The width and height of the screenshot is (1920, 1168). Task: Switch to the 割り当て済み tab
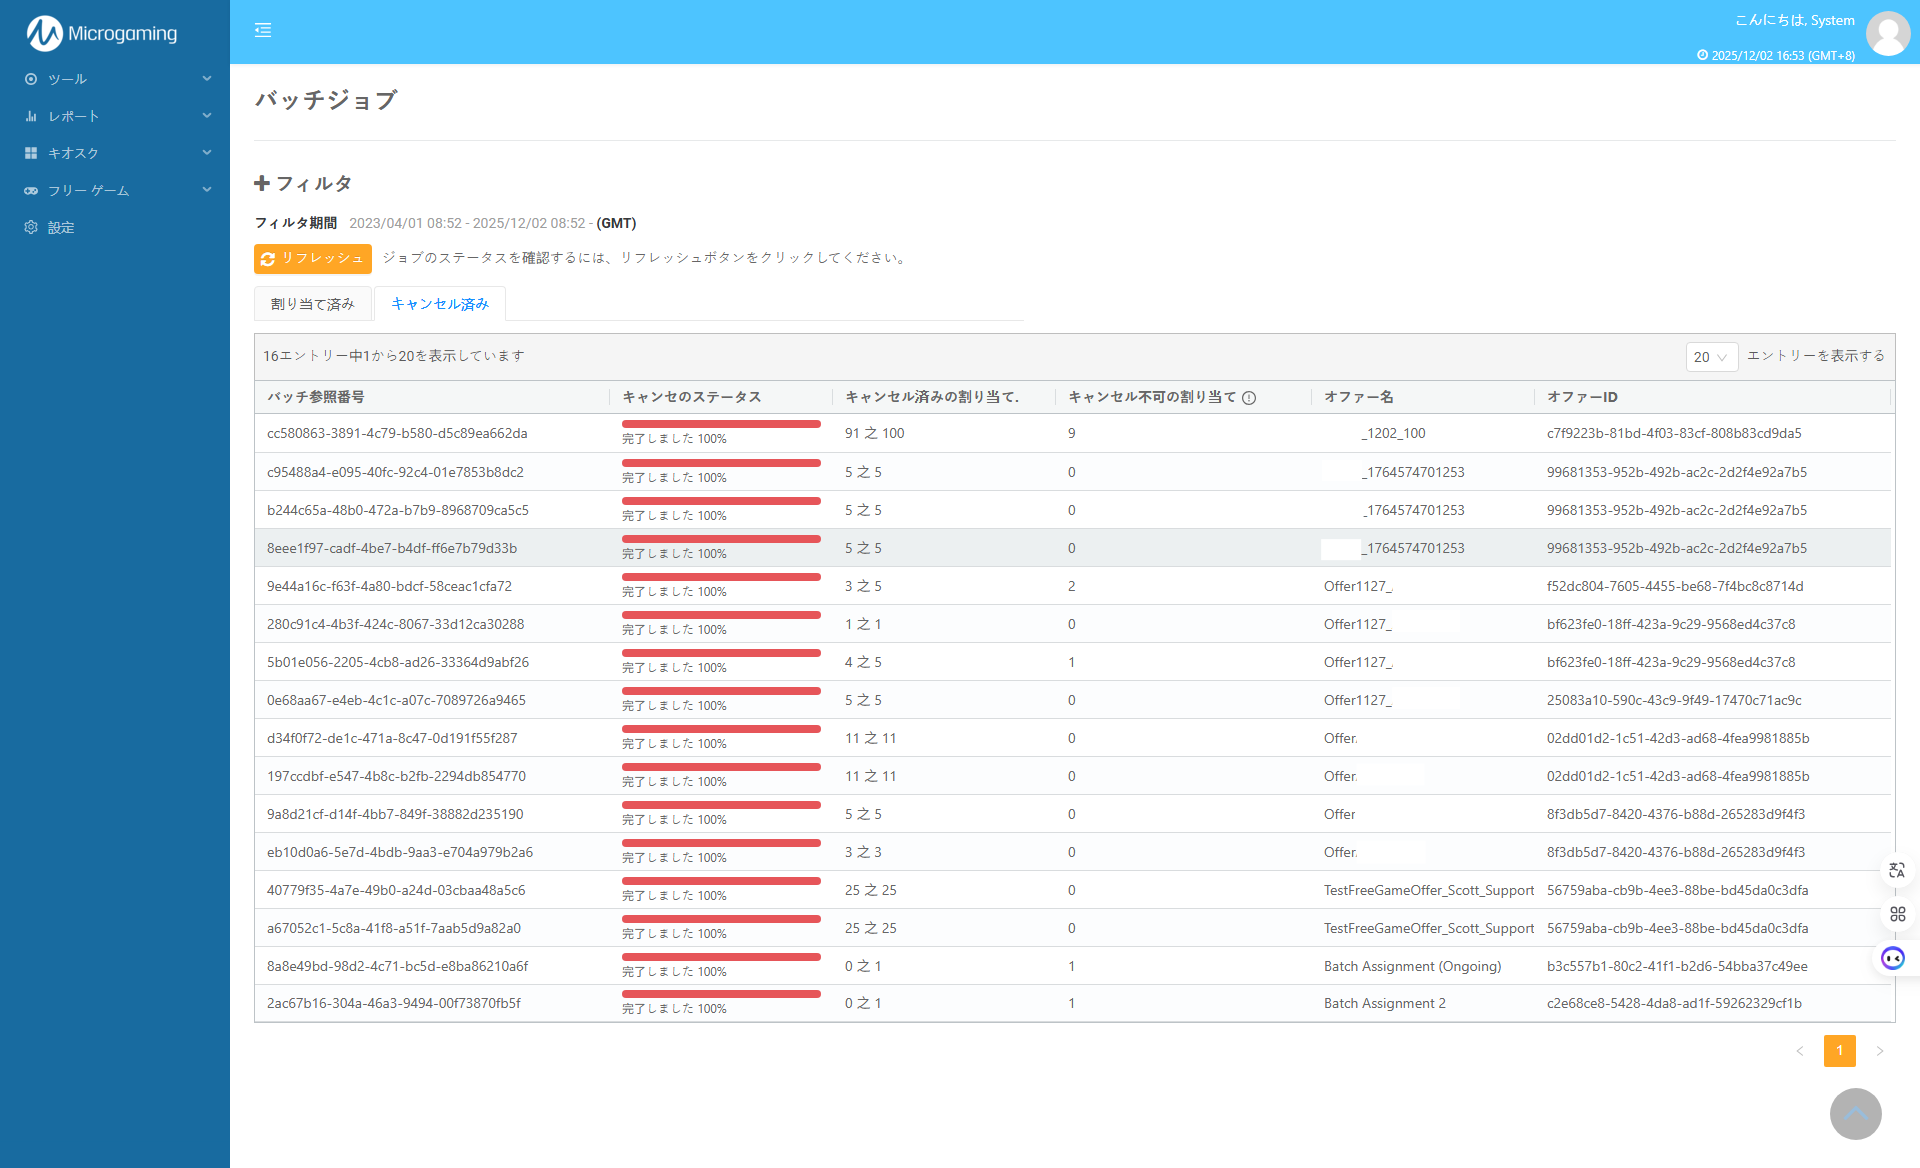[x=313, y=304]
